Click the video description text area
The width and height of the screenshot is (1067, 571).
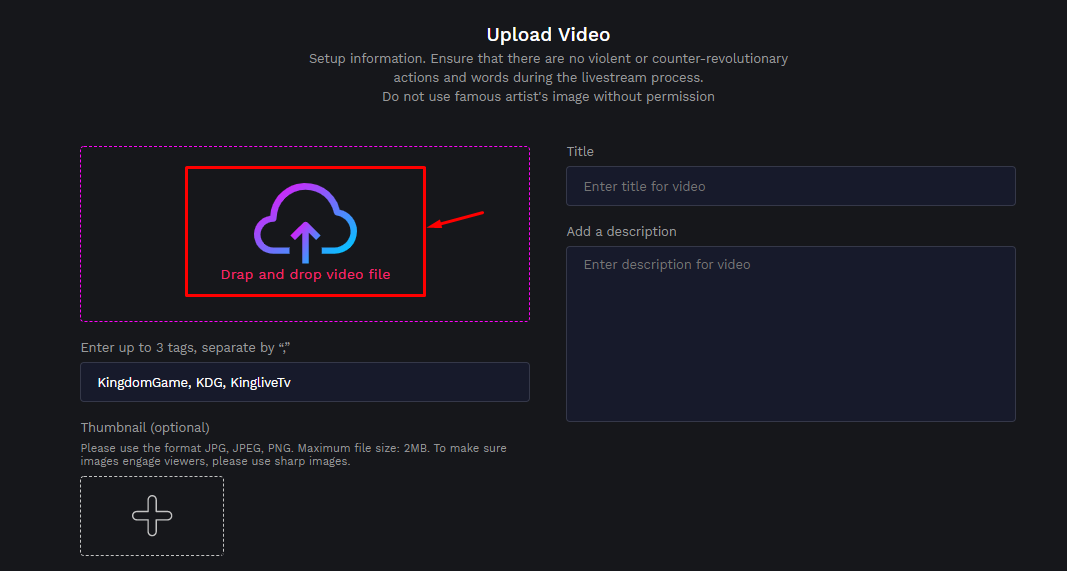click(791, 333)
